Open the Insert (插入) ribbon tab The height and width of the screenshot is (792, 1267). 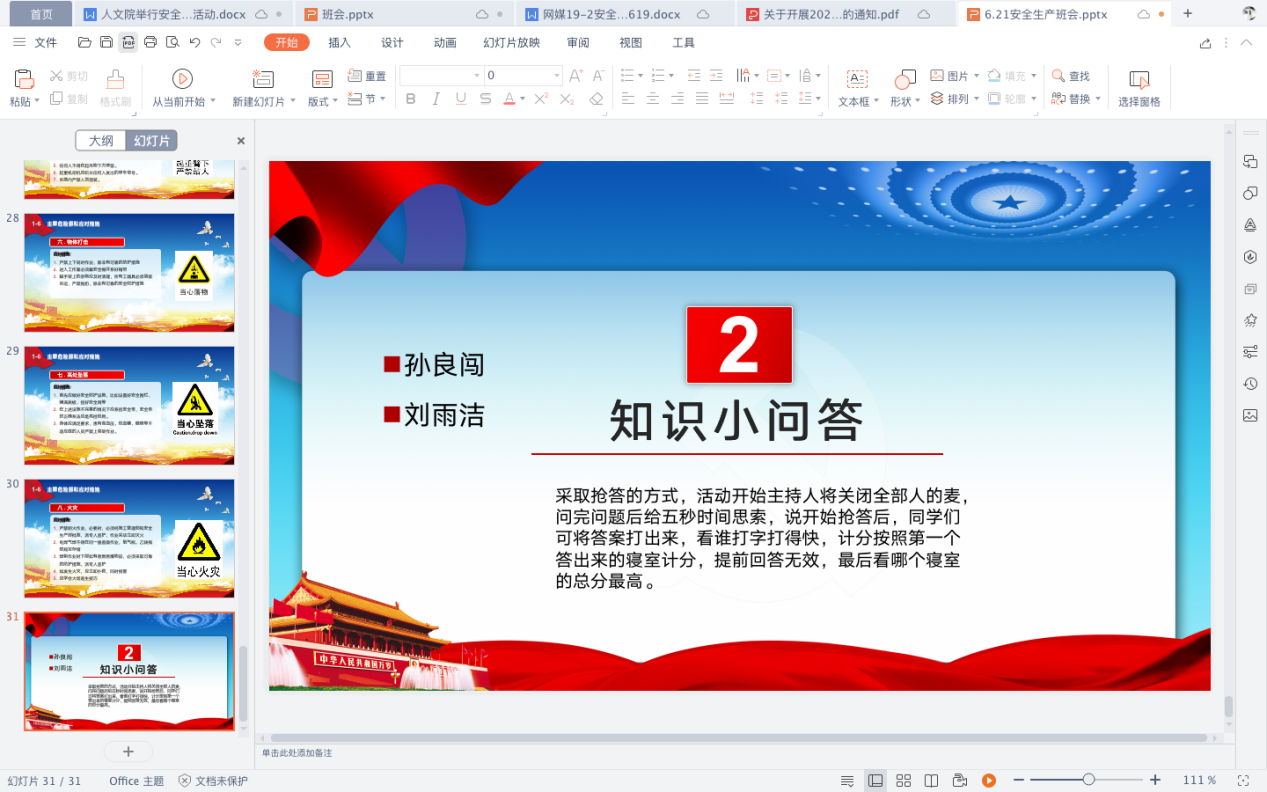[x=339, y=42]
